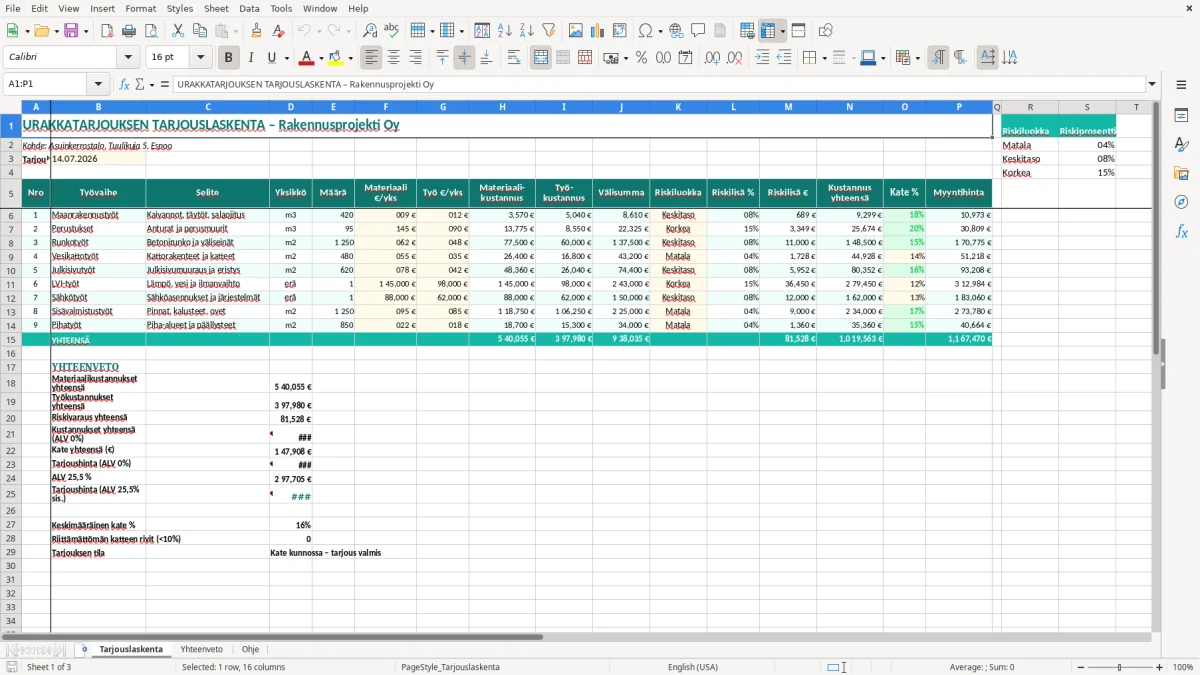
Task: Insert a chart using chart icon
Action: 598,31
